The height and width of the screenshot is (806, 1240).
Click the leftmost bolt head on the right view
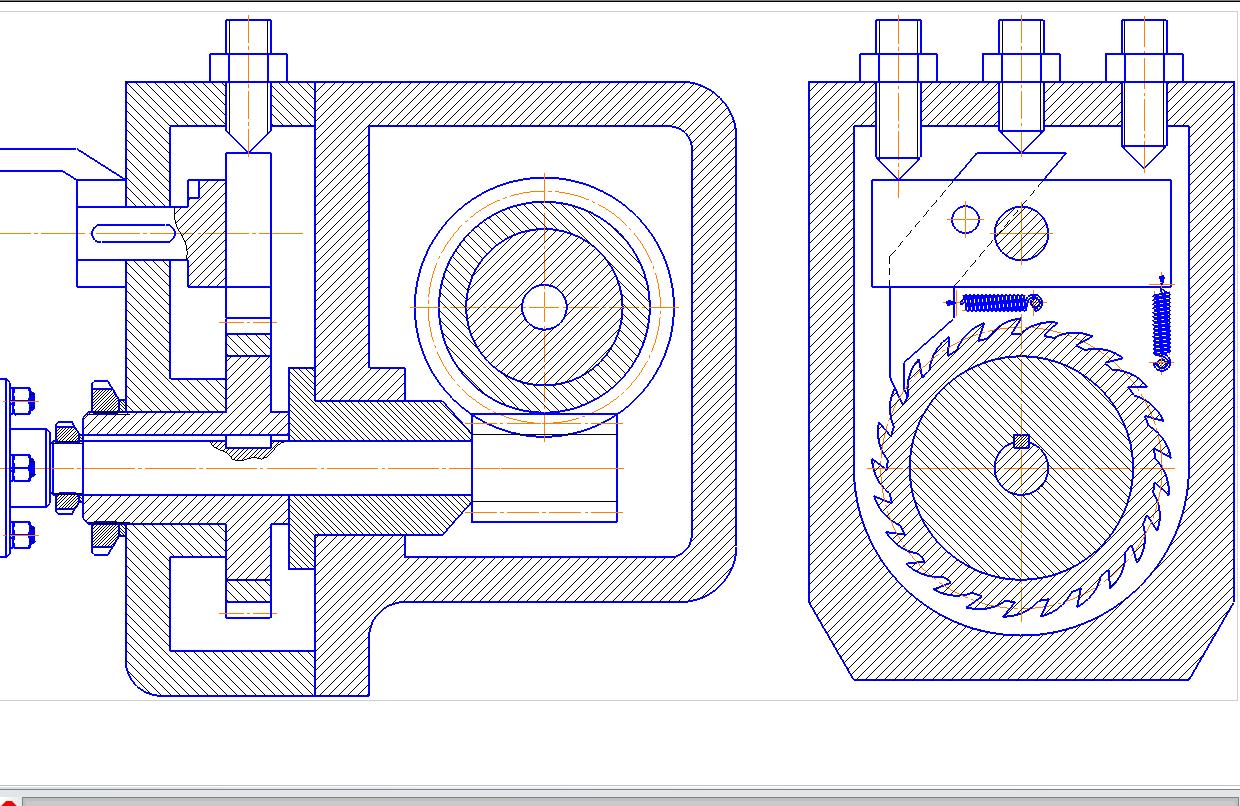898,67
